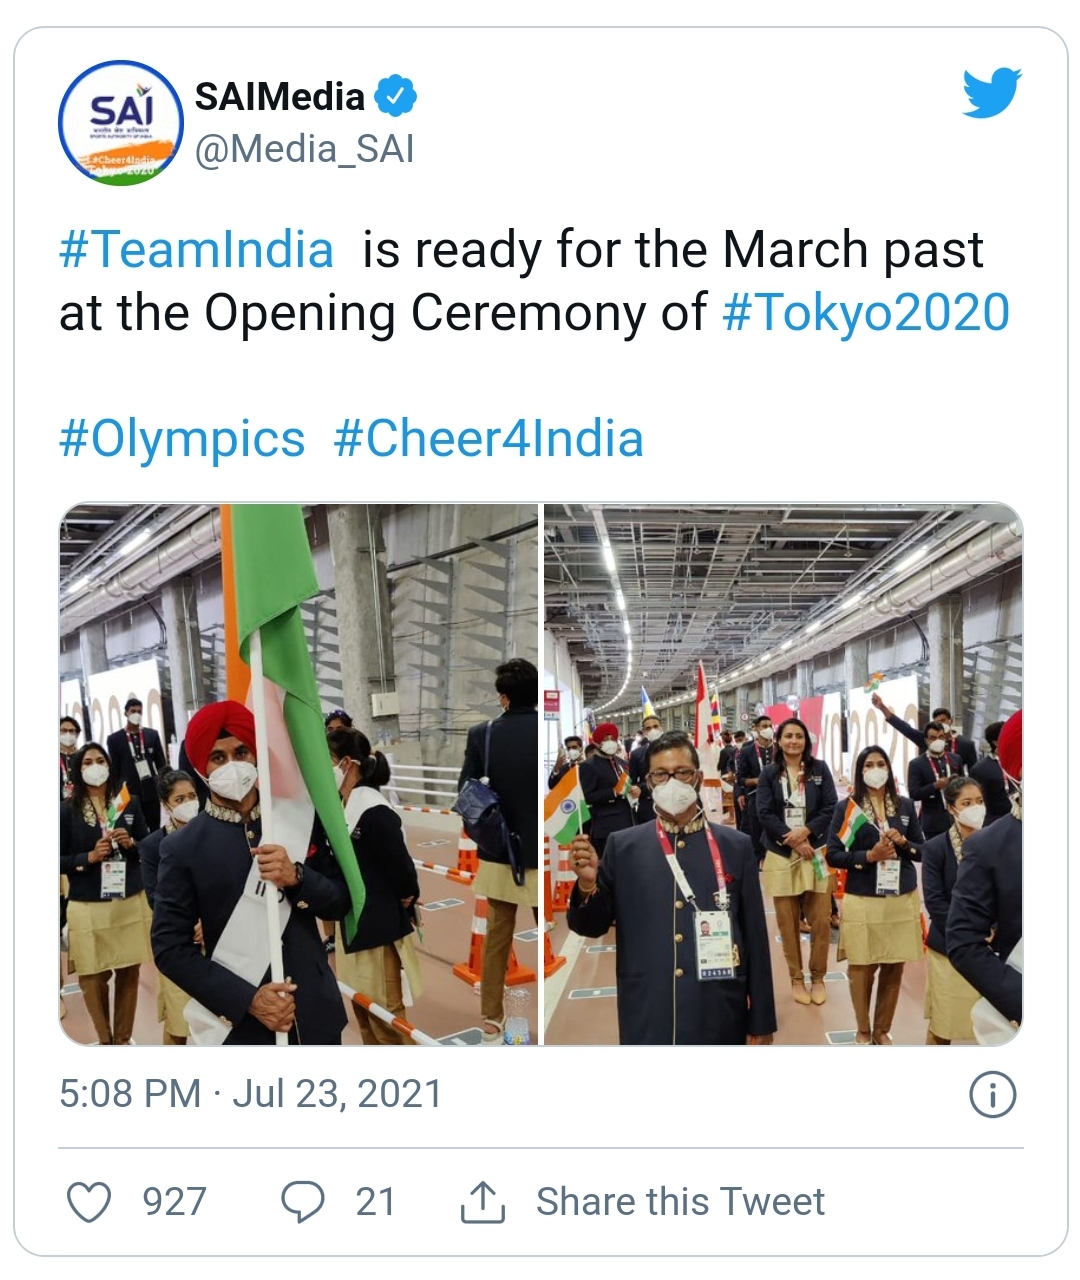Like the tweet using heart icon

[x=88, y=1201]
